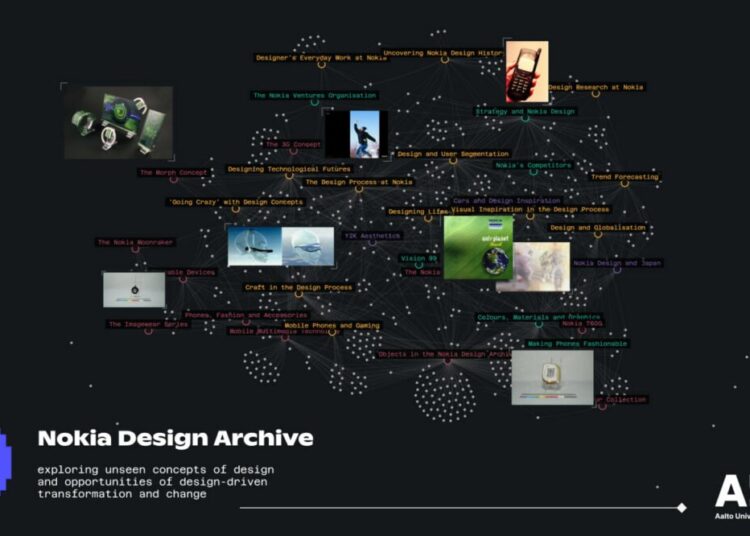Open 'Design and Globalisation' topic label

[x=598, y=228]
